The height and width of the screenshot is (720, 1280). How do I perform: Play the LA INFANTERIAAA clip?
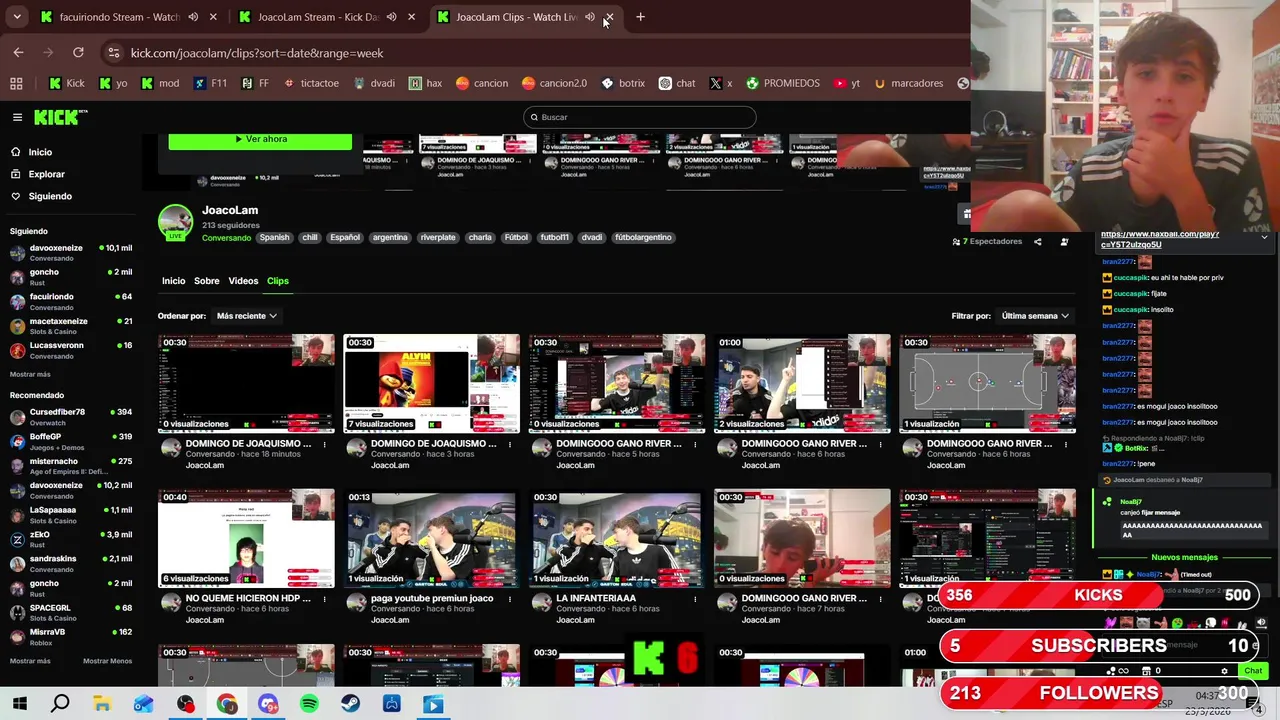(x=616, y=538)
